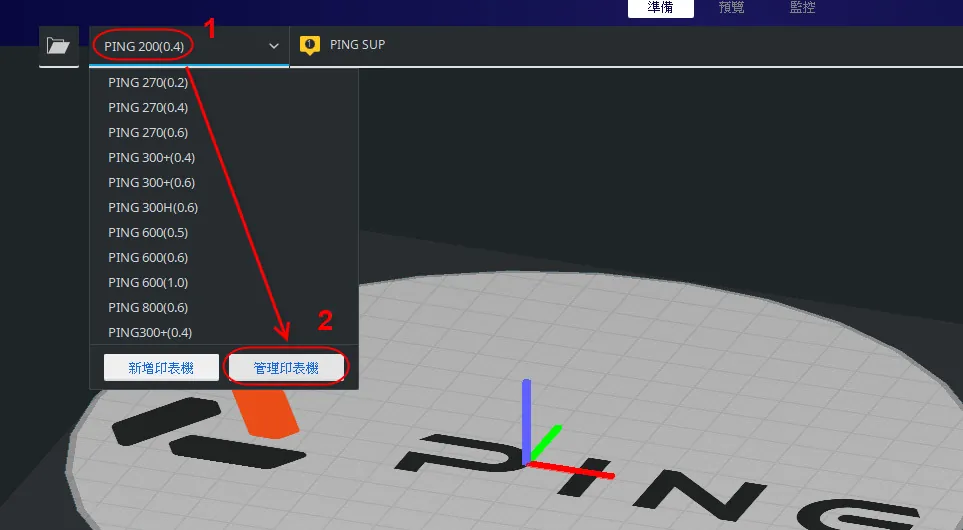Click the red X axis of gizmo
This screenshot has width=963, height=530.
(x=572, y=470)
